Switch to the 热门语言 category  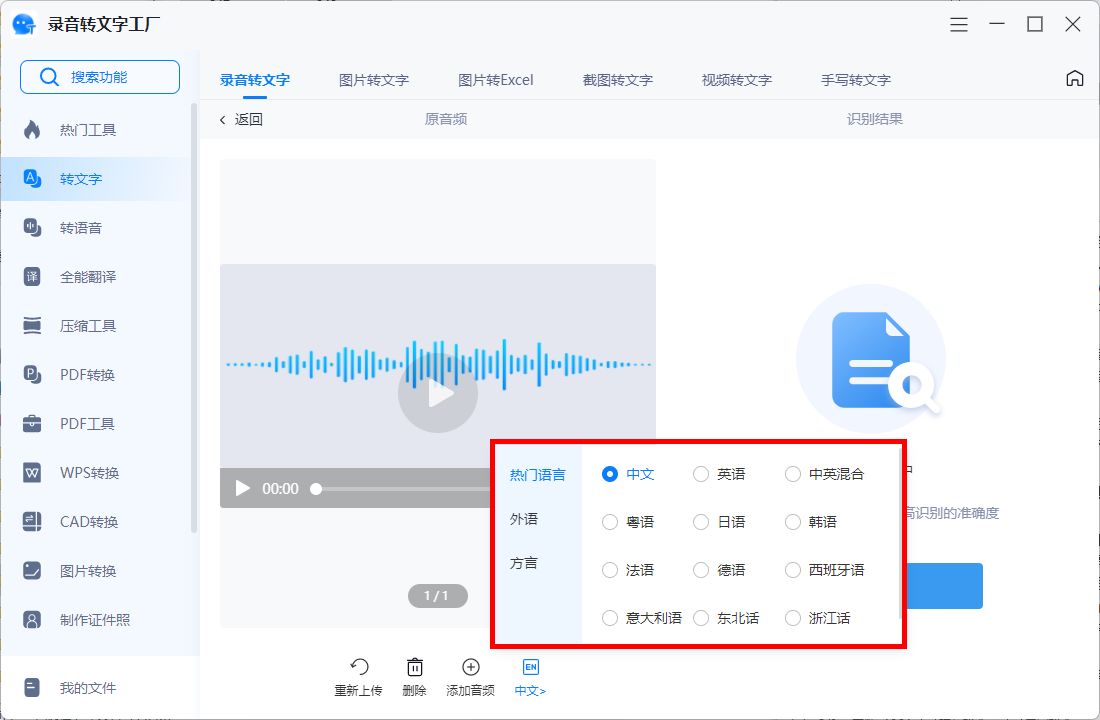pyautogui.click(x=537, y=475)
